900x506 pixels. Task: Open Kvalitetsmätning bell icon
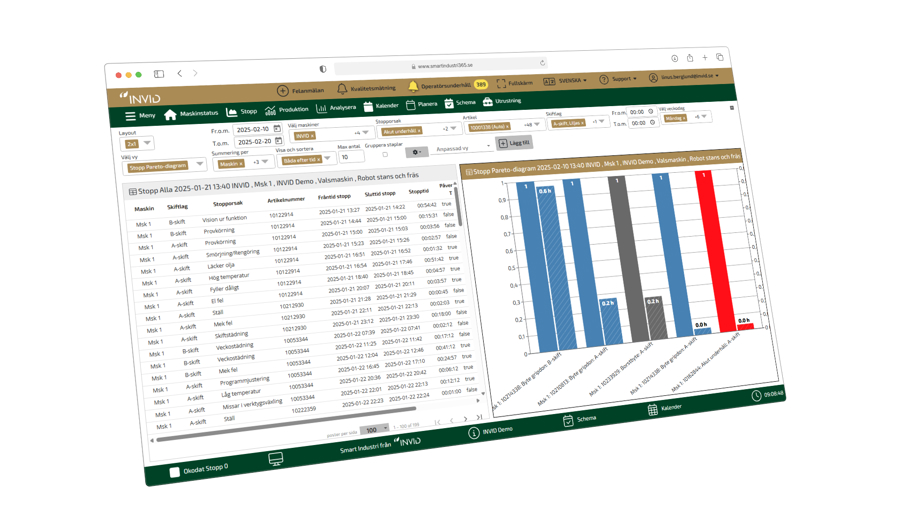click(342, 89)
